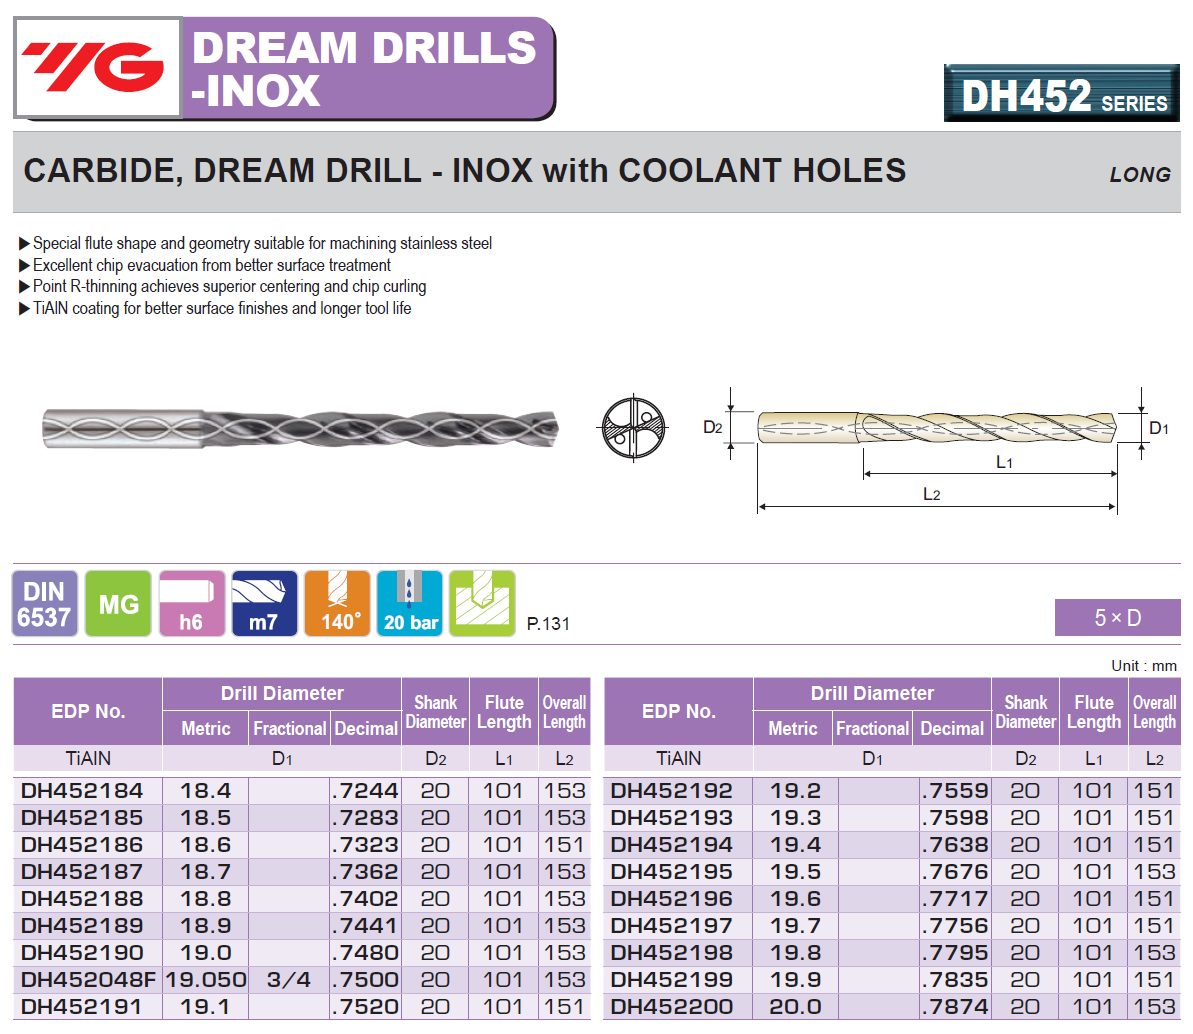Select the green MG icon
The height and width of the screenshot is (1034, 1193).
click(118, 604)
